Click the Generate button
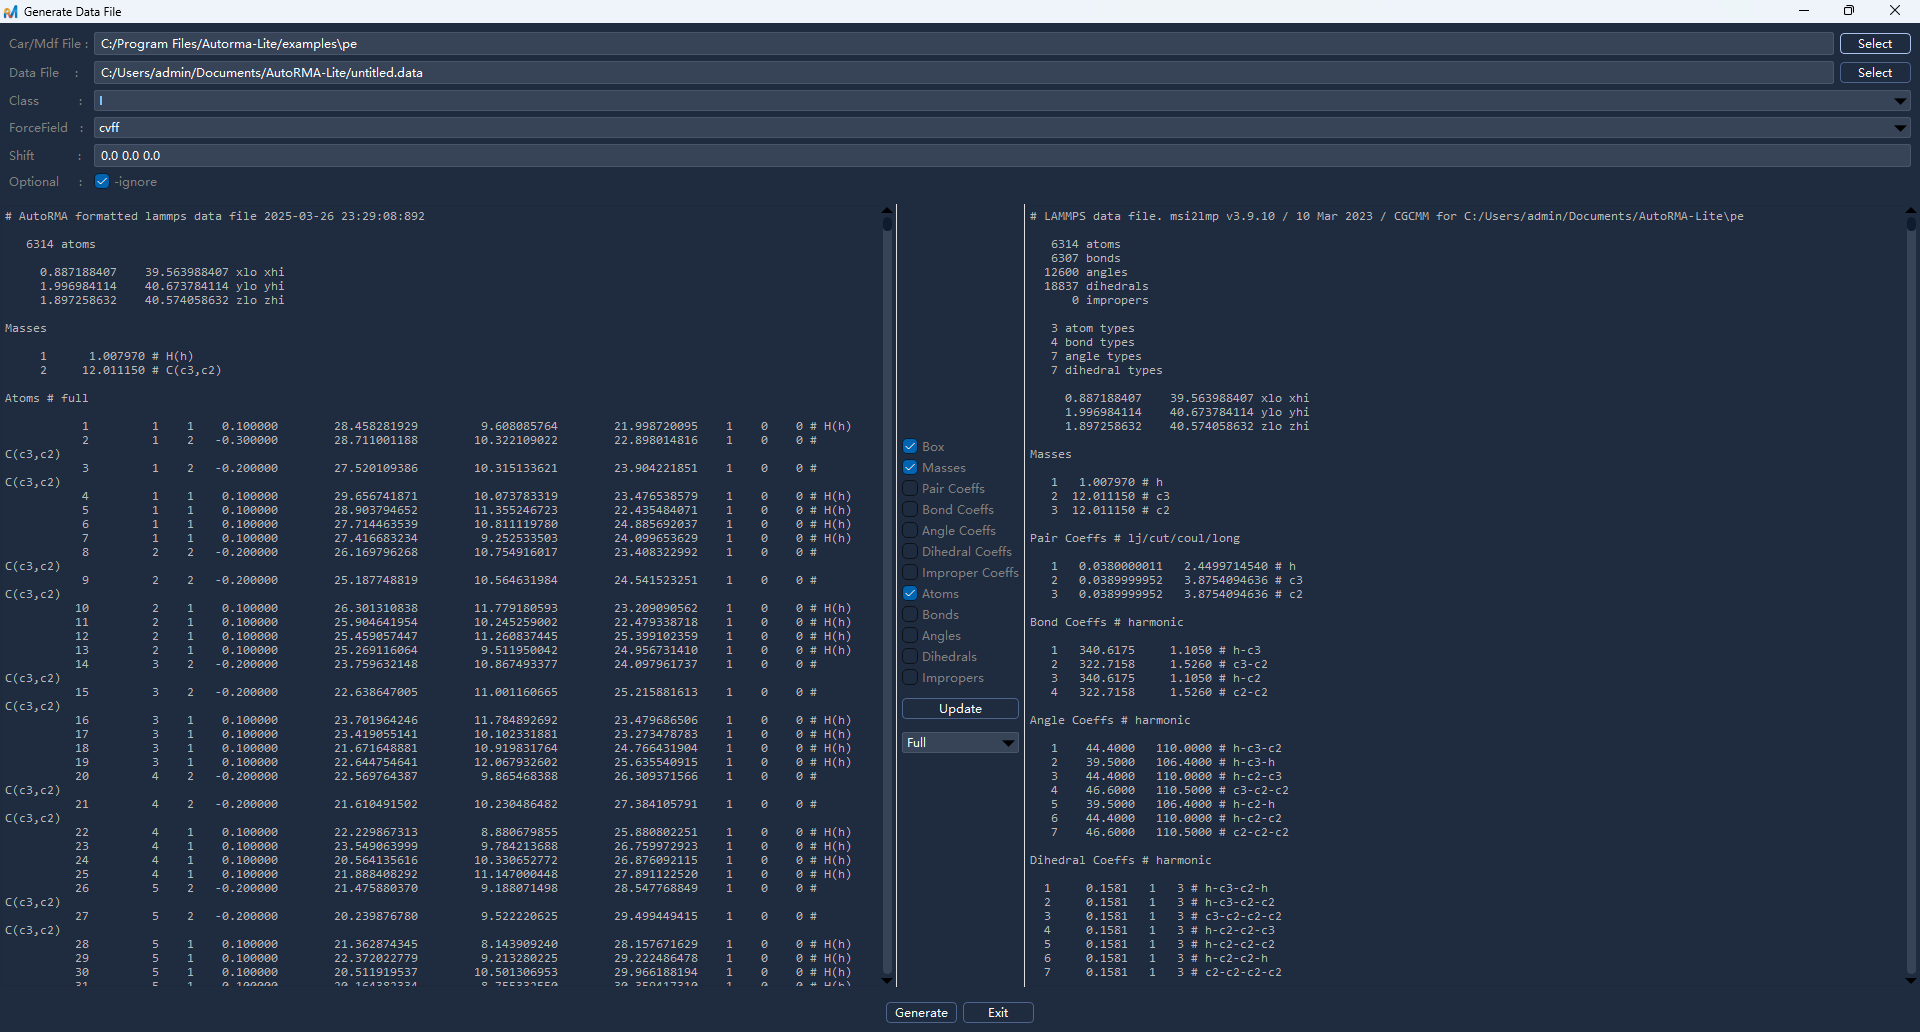This screenshot has width=1920, height=1032. pyautogui.click(x=921, y=1012)
